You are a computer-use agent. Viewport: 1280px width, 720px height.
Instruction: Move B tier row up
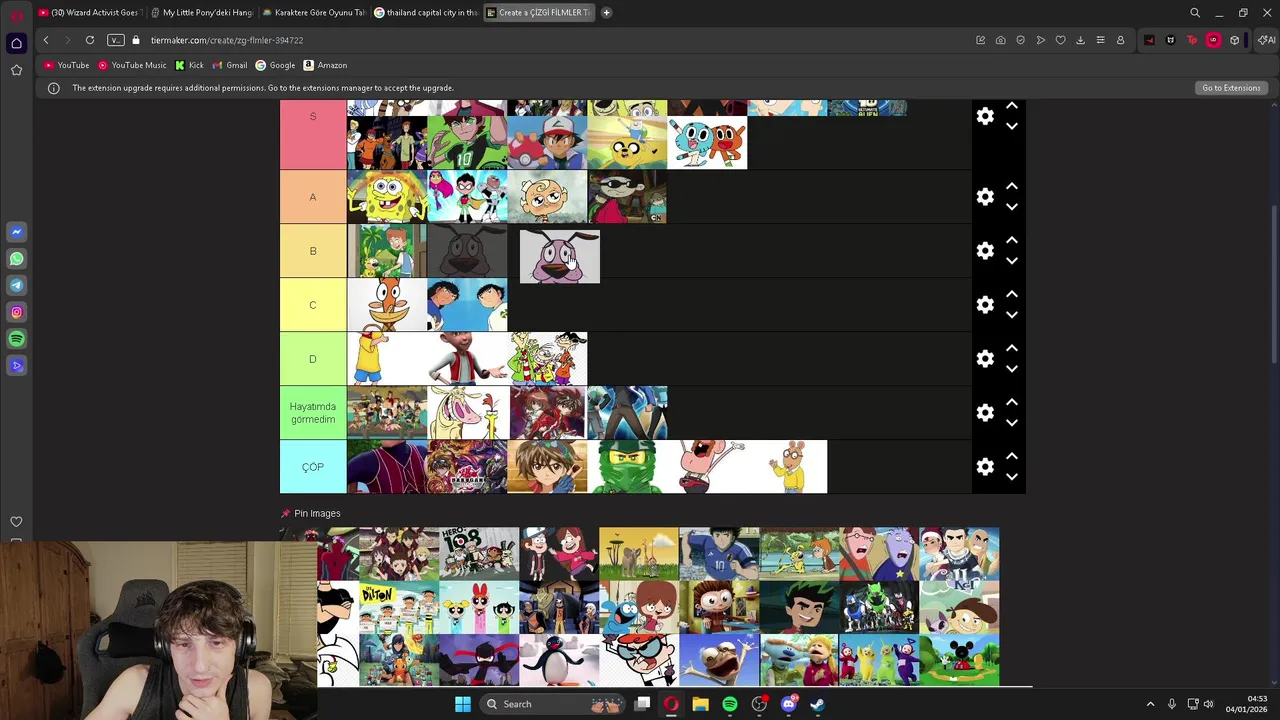pyautogui.click(x=1012, y=240)
